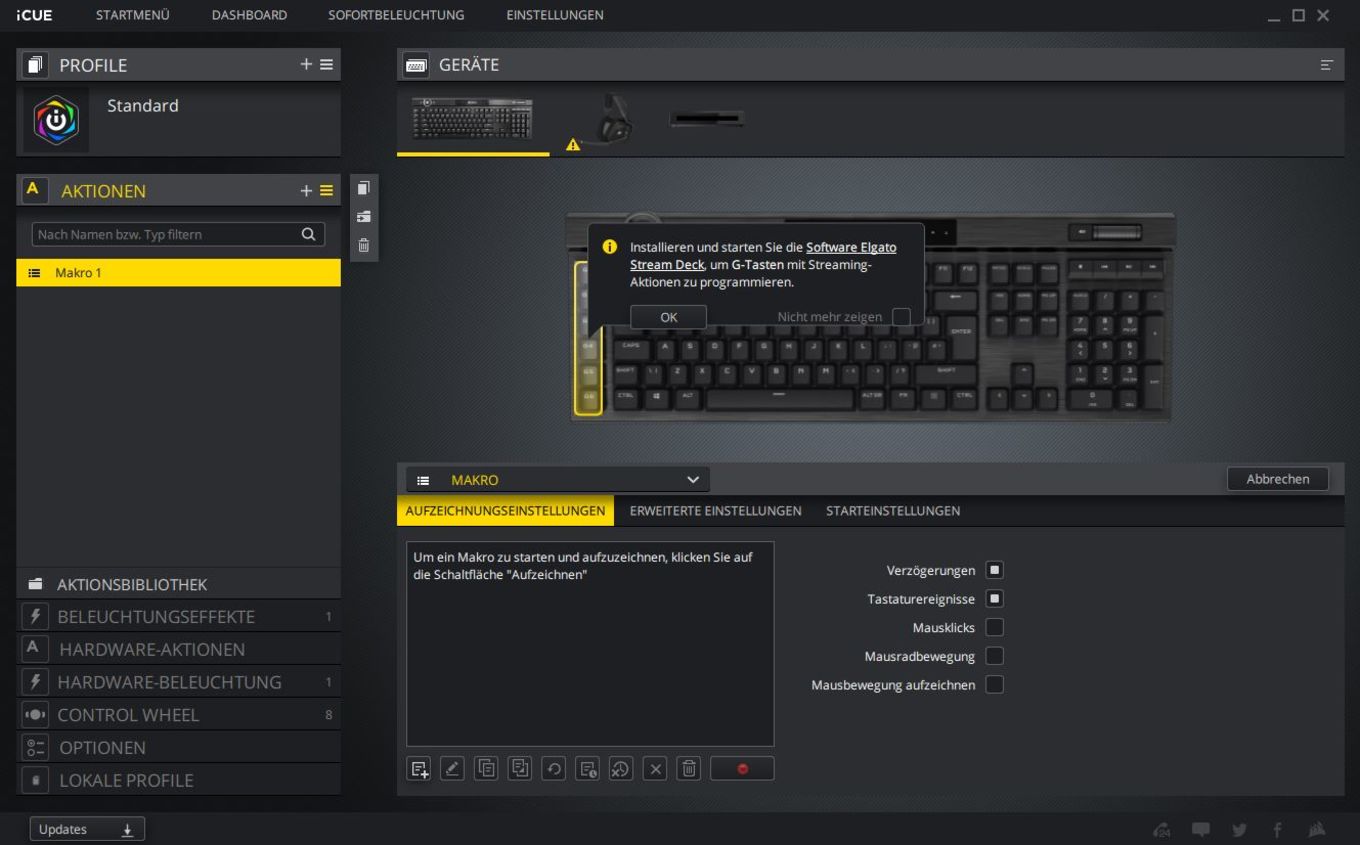Click the copy events icon in macro toolbar
This screenshot has width=1360, height=845.
point(486,769)
